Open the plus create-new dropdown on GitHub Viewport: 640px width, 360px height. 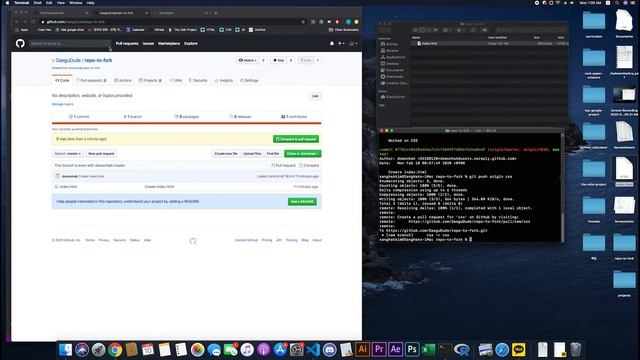[x=341, y=43]
